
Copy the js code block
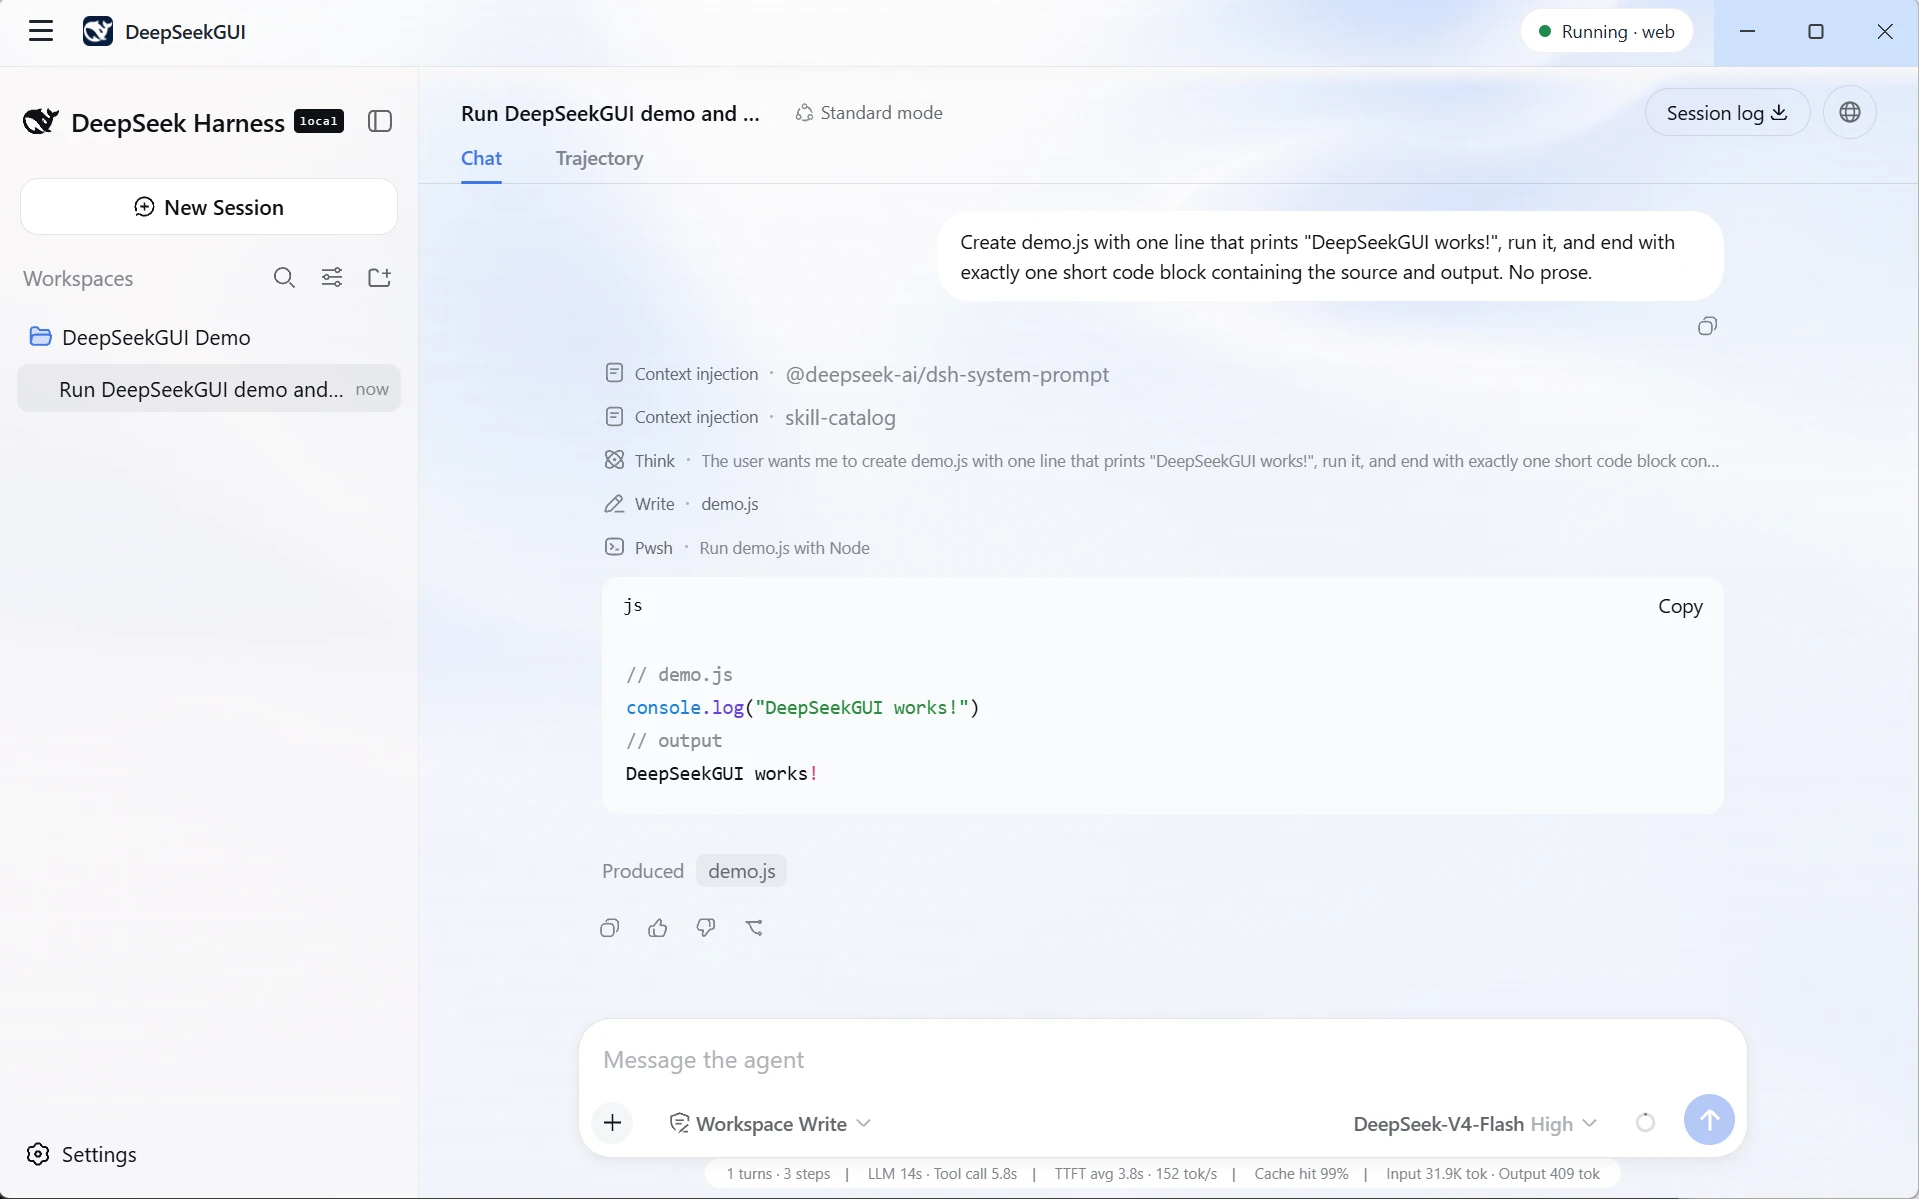pyautogui.click(x=1680, y=606)
